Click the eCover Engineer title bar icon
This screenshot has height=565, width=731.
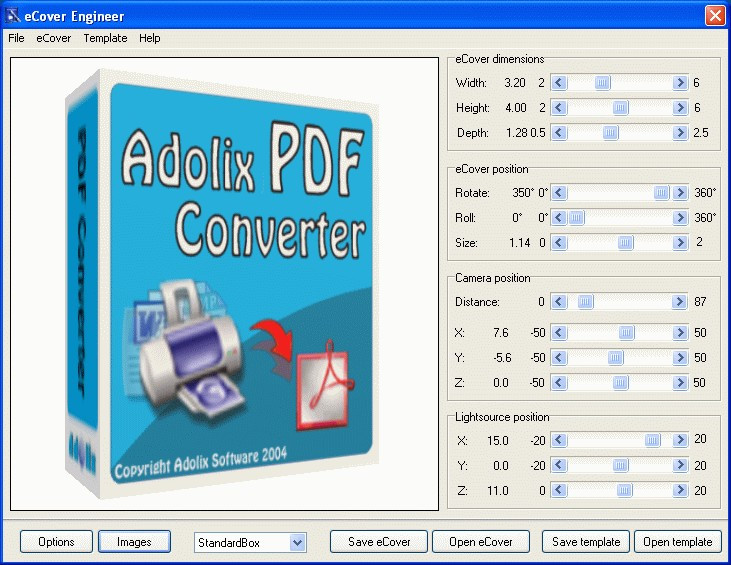point(13,16)
